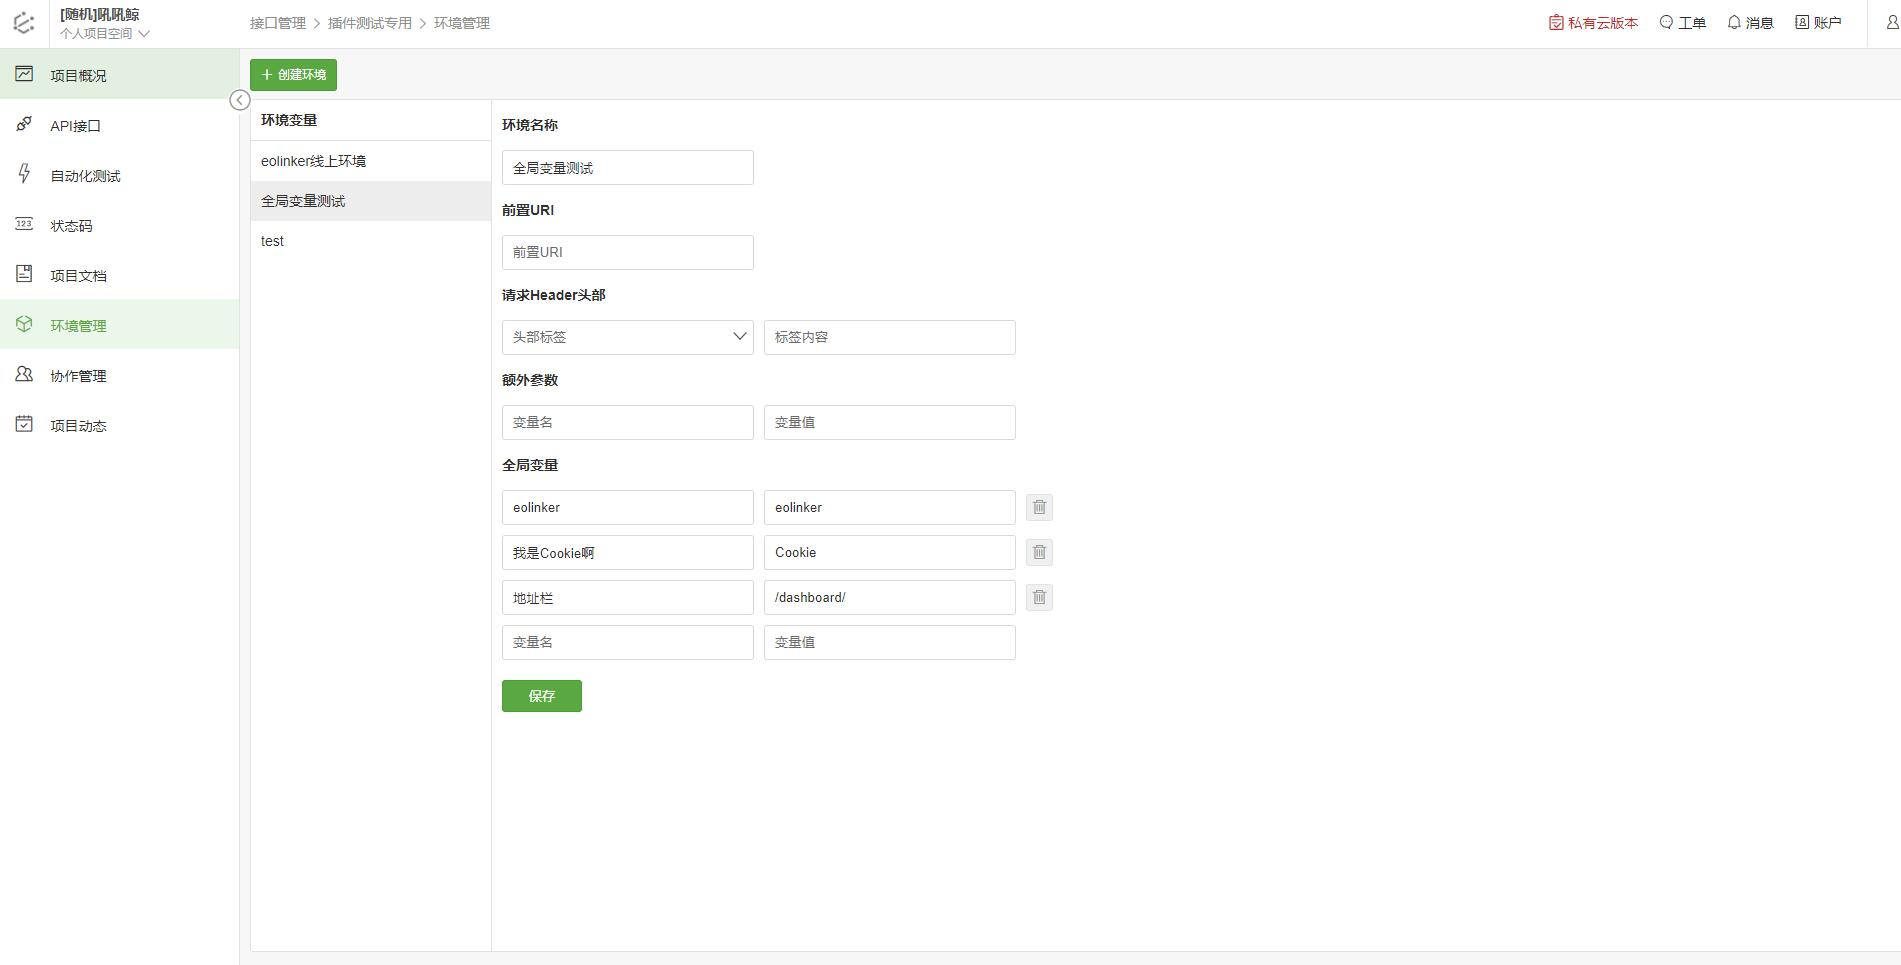
Task: Delete the 地址栏 variable row
Action: pyautogui.click(x=1039, y=597)
